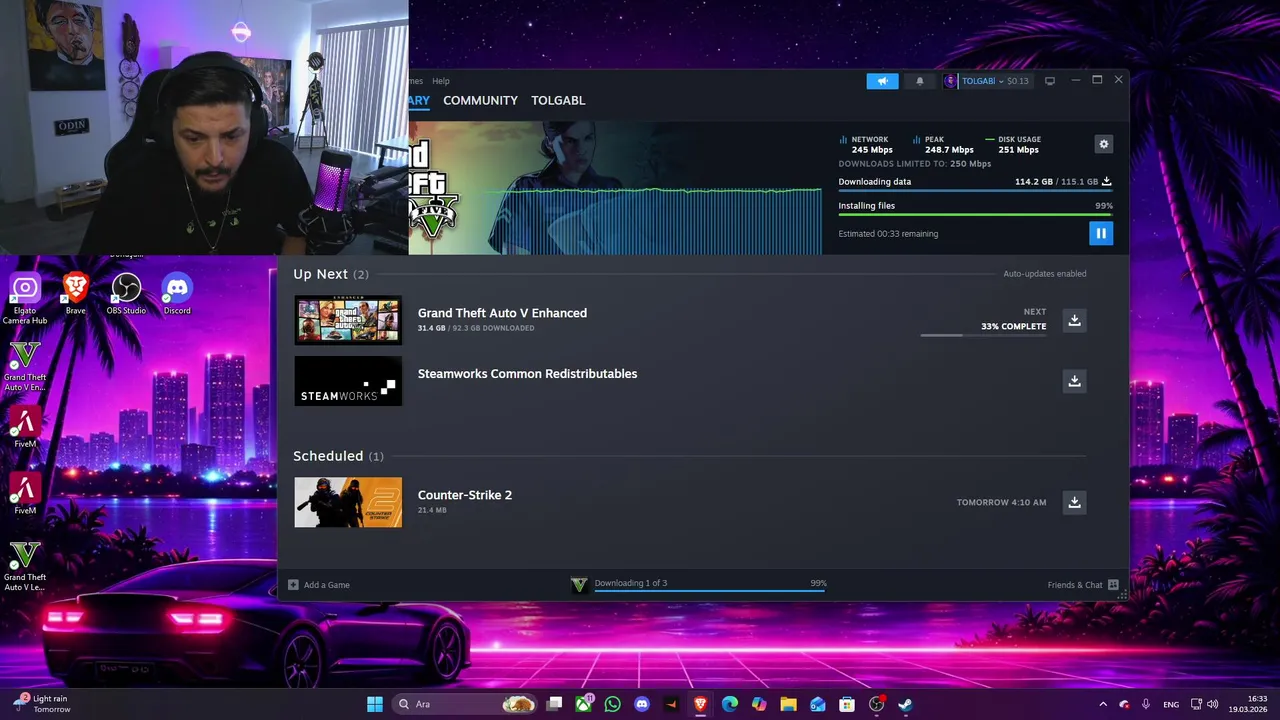Pause the current download
Screen dimensions: 1280x720
(x=1101, y=233)
